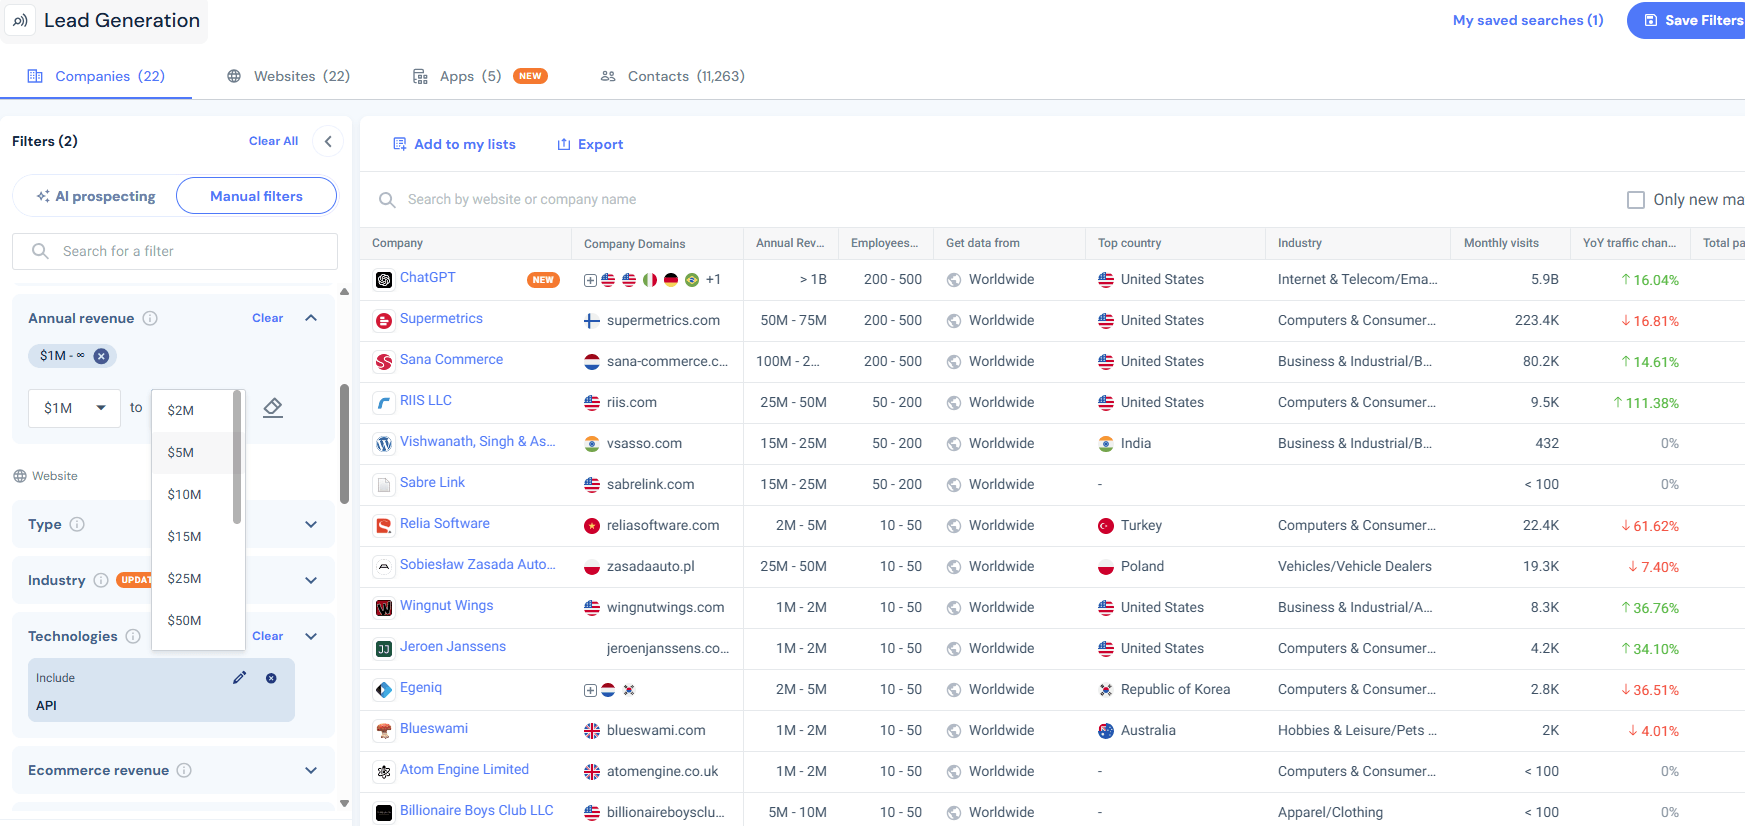The height and width of the screenshot is (826, 1745).
Task: Open the Companies (22) tab
Action: tap(97, 76)
